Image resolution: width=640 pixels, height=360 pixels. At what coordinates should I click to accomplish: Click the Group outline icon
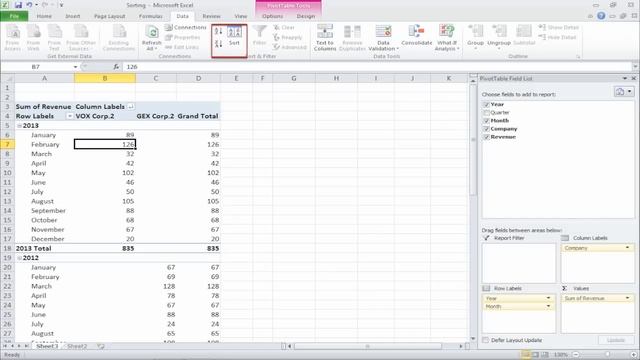[476, 37]
